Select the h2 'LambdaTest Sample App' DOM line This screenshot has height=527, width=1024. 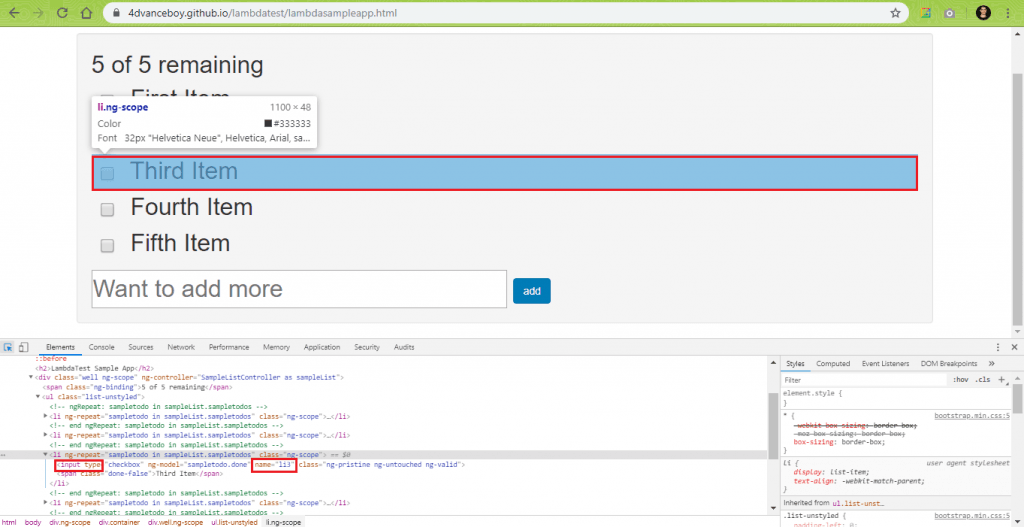click(95, 368)
